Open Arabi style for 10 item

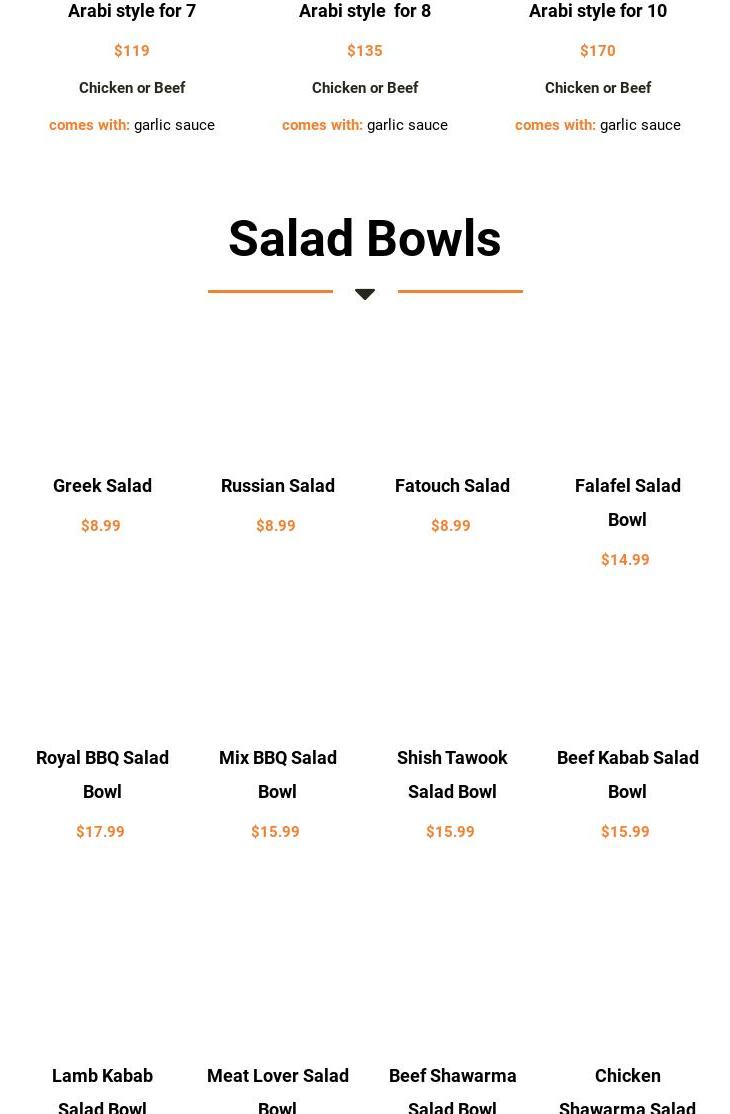coord(598,11)
